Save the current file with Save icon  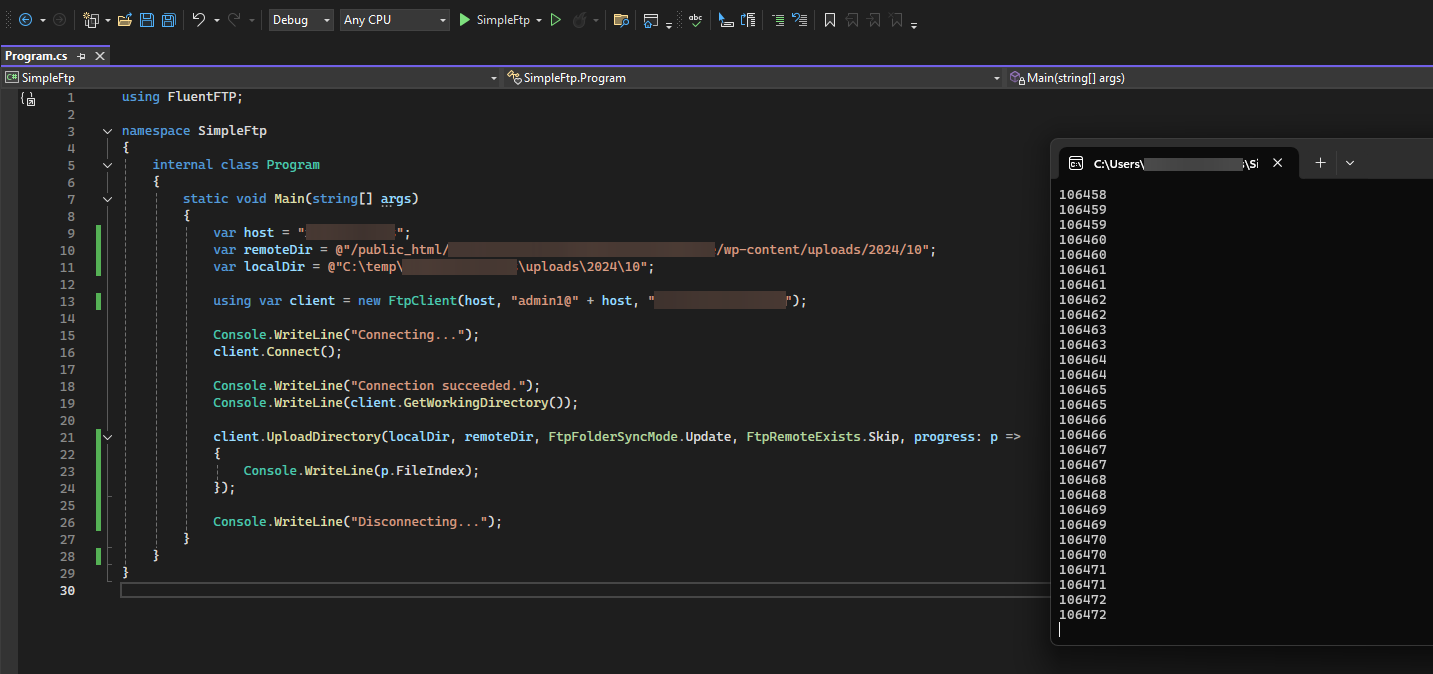tap(147, 20)
